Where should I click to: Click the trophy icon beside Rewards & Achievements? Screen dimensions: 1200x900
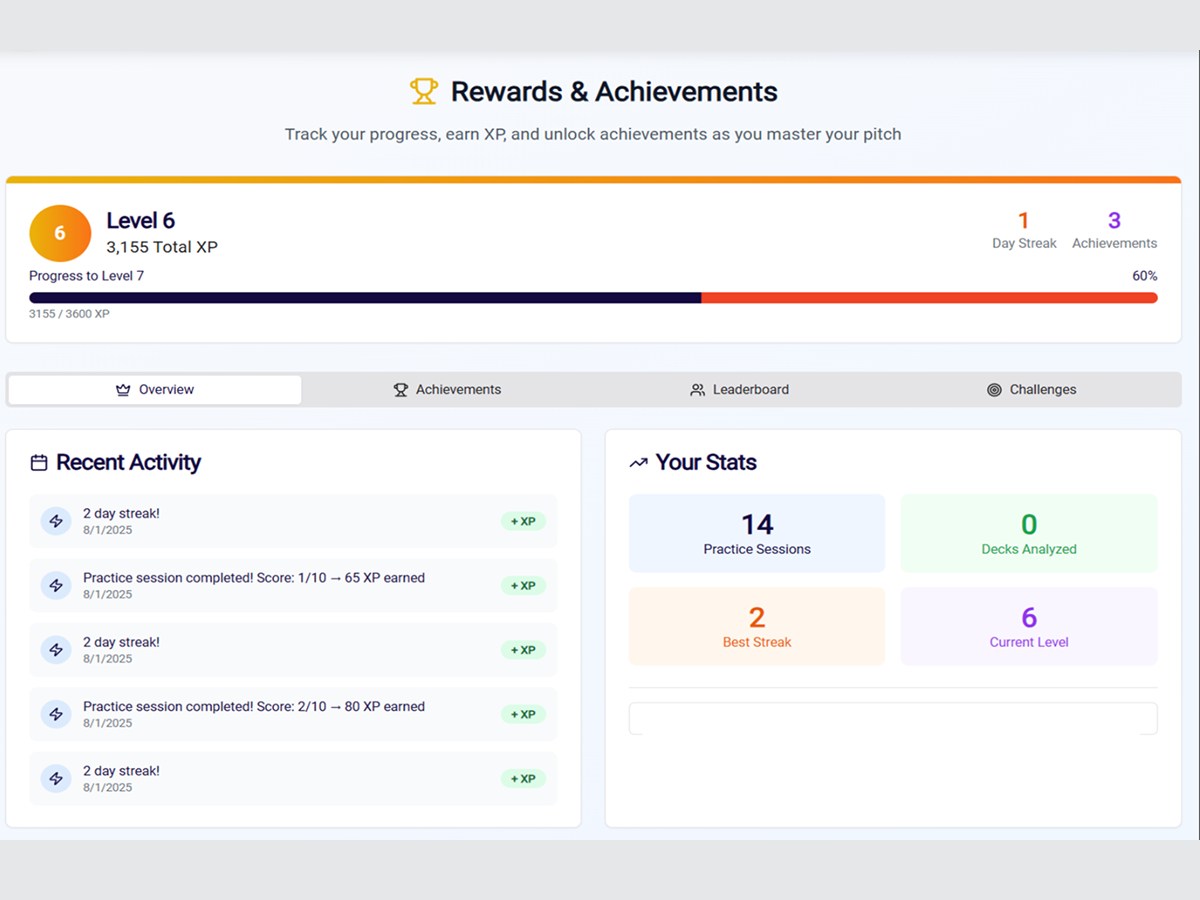click(424, 92)
